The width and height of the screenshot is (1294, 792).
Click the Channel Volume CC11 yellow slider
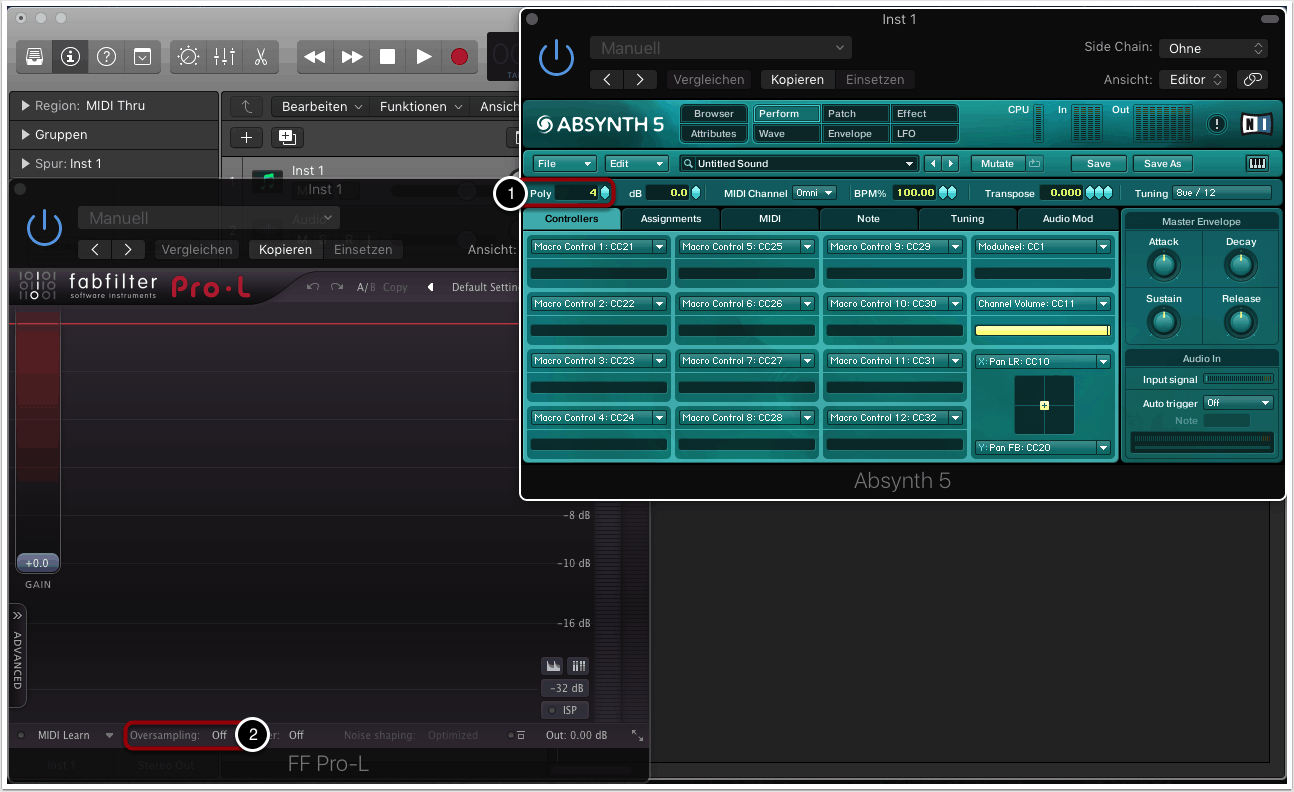click(1042, 330)
